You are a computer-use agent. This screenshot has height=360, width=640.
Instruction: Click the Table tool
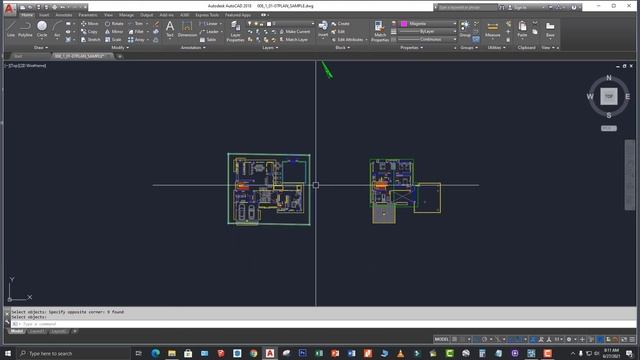coord(208,40)
